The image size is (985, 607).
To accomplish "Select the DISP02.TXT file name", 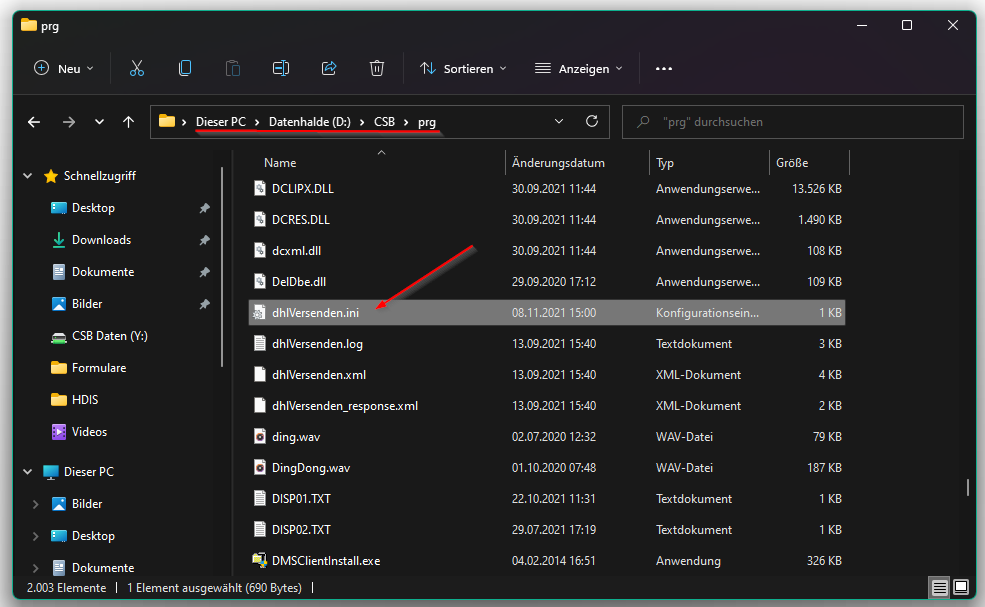I will coord(301,530).
